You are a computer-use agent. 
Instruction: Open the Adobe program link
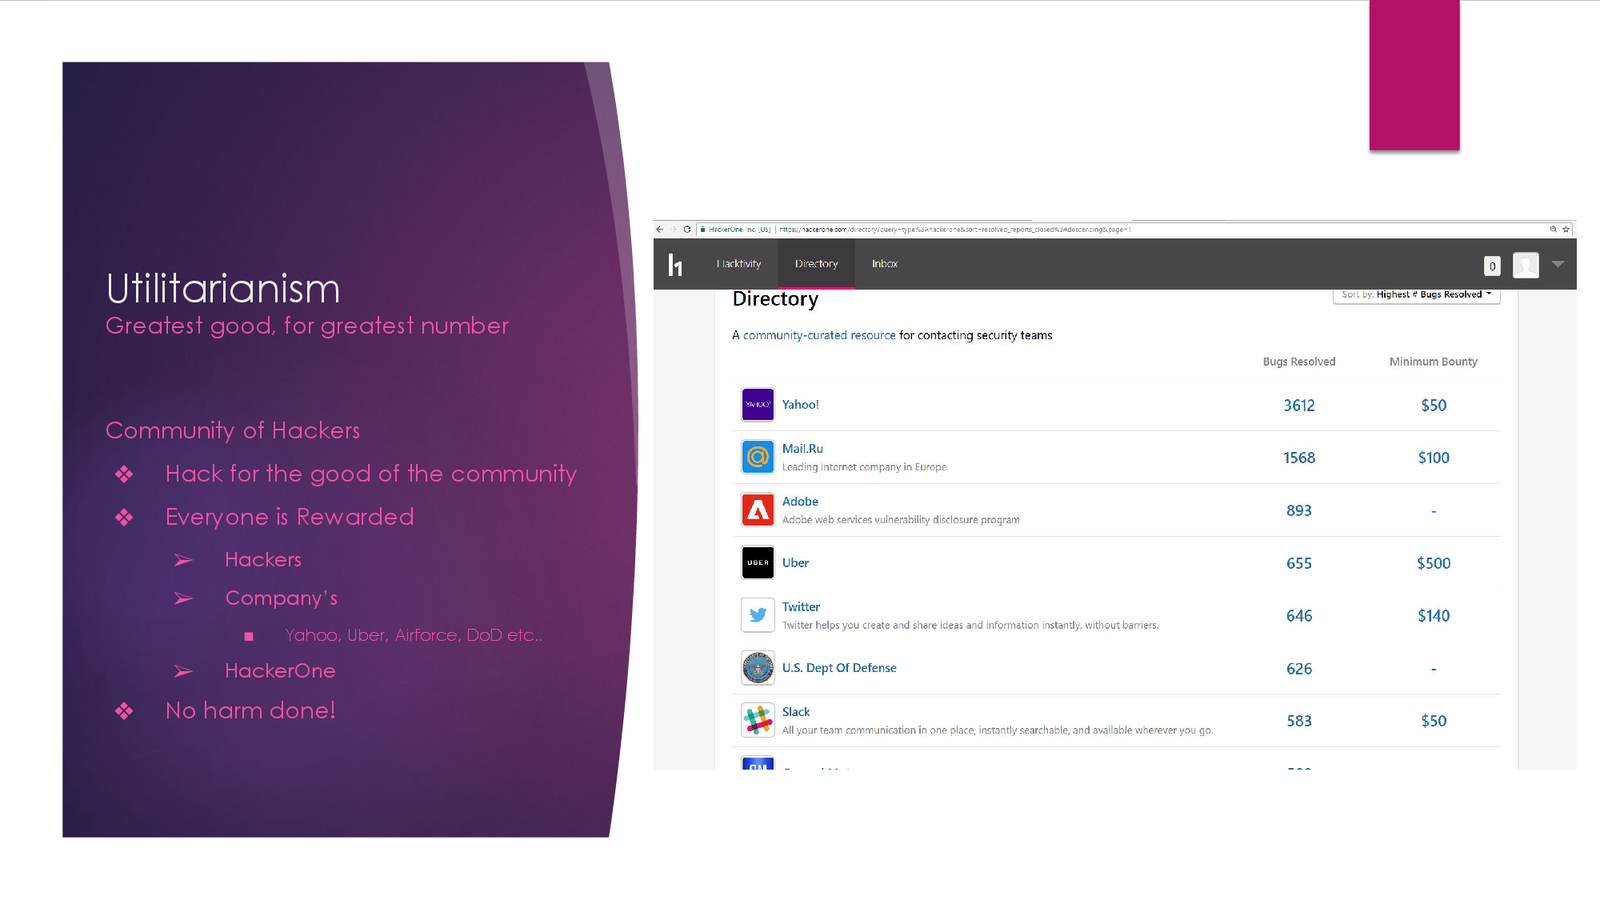pyautogui.click(x=800, y=502)
